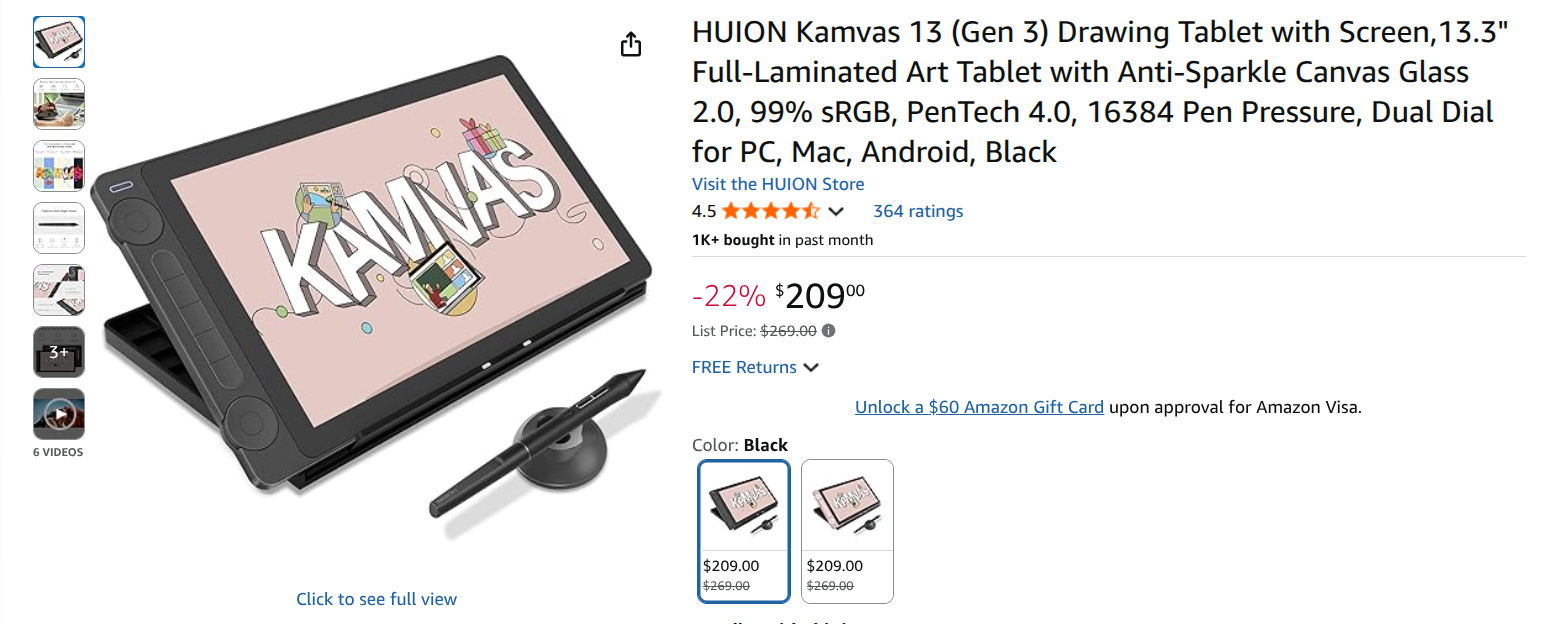Open the 3+ more images thumbnail

click(x=59, y=352)
